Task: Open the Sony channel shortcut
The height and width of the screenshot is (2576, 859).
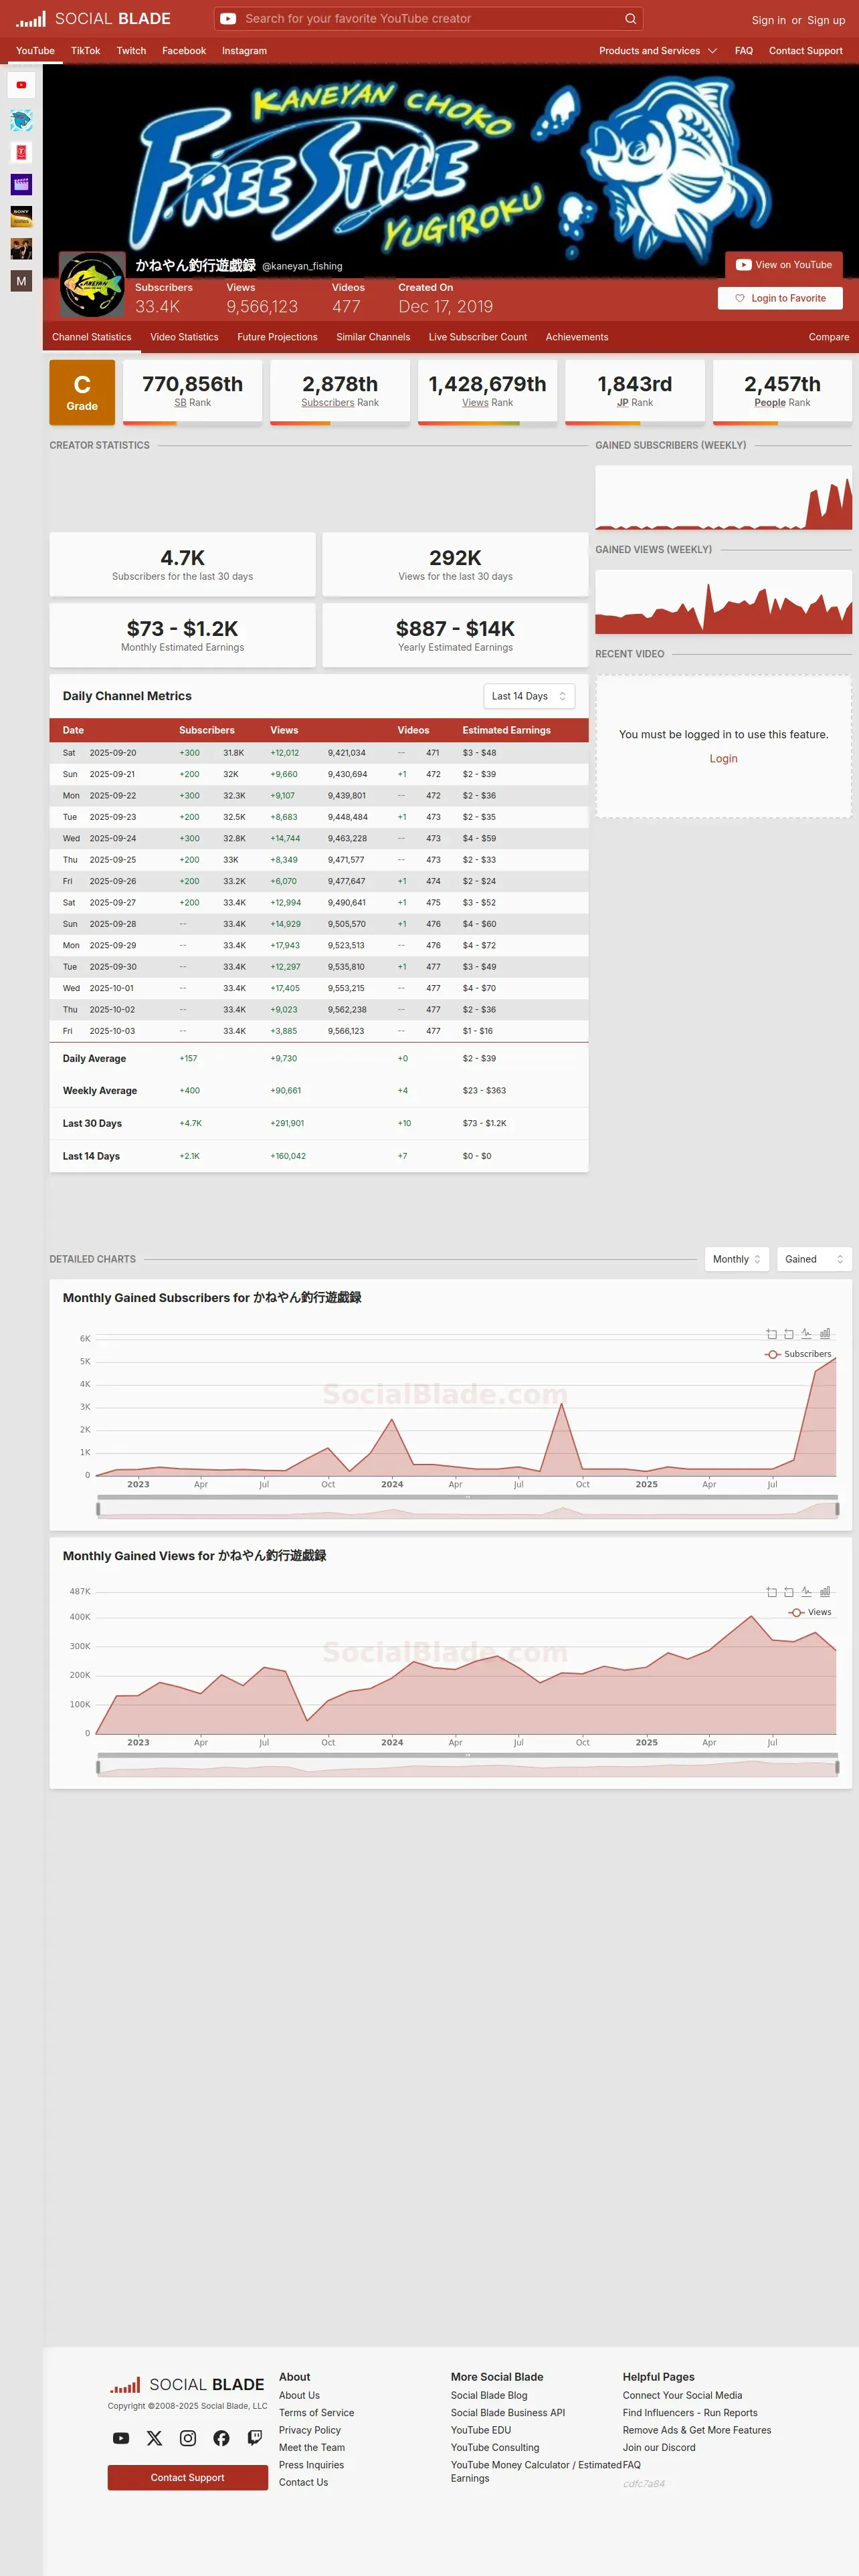Action: pos(21,216)
